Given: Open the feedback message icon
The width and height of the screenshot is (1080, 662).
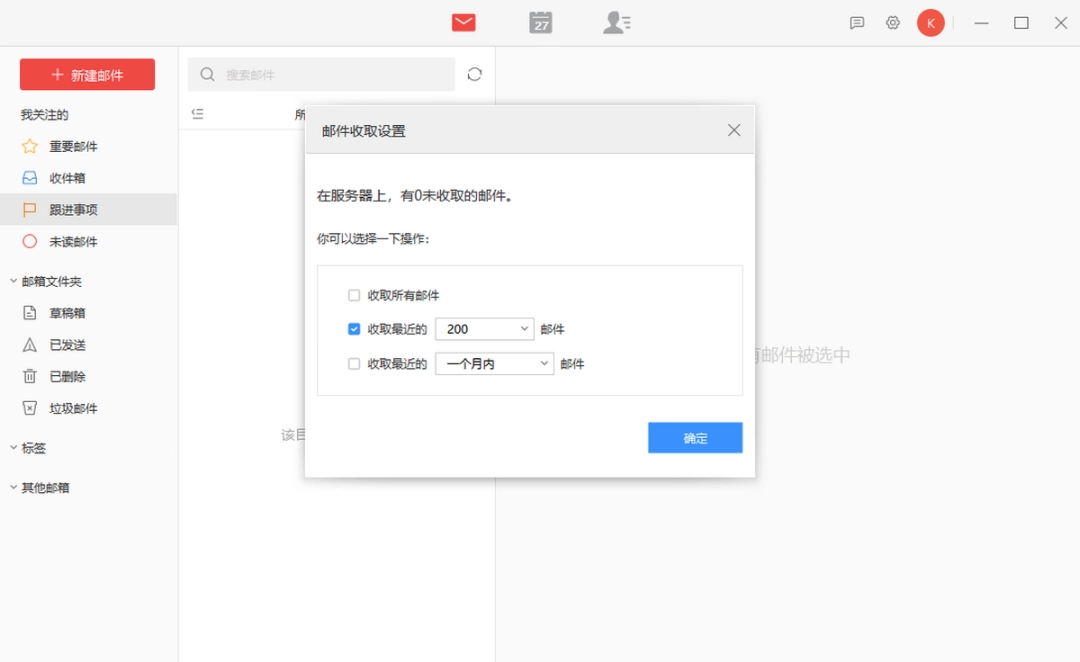Looking at the screenshot, I should click(x=857, y=23).
